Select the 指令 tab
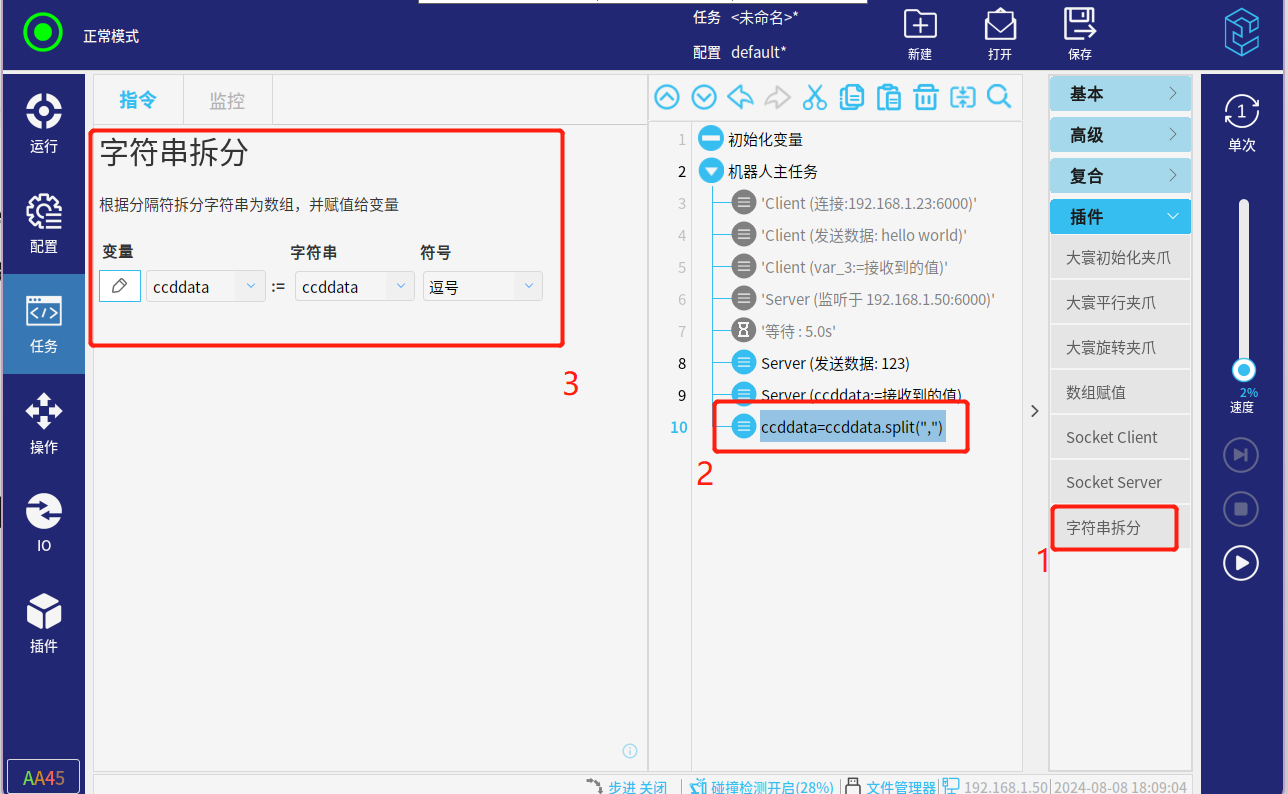The width and height of the screenshot is (1288, 794). [x=138, y=100]
